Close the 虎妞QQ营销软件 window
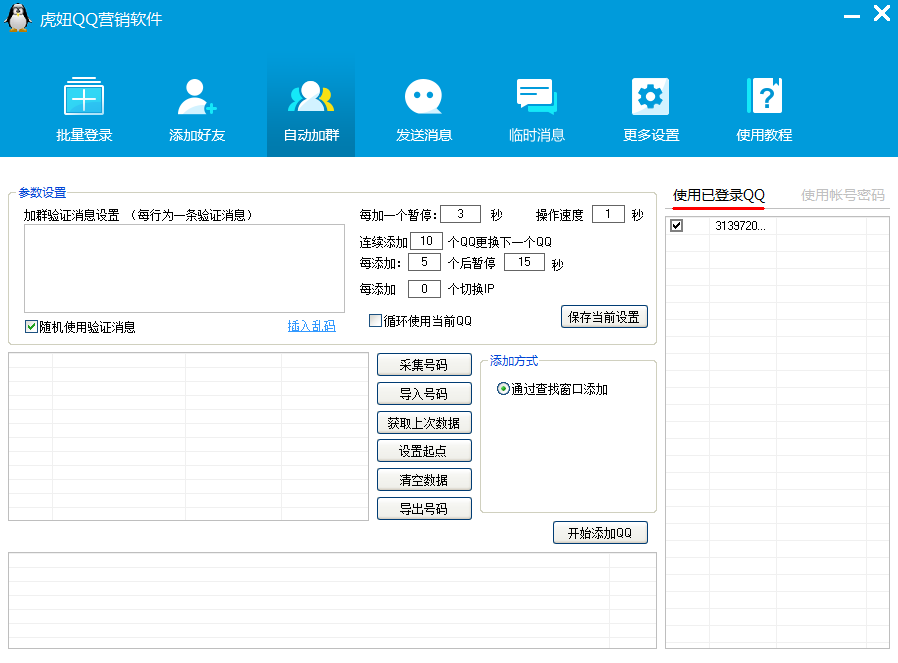The width and height of the screenshot is (898, 663). click(881, 13)
